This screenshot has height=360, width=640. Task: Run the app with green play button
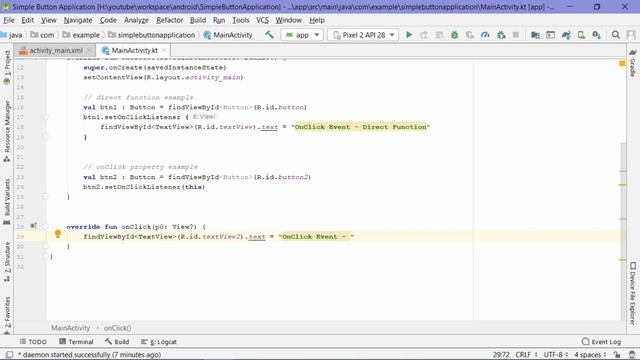(x=409, y=35)
